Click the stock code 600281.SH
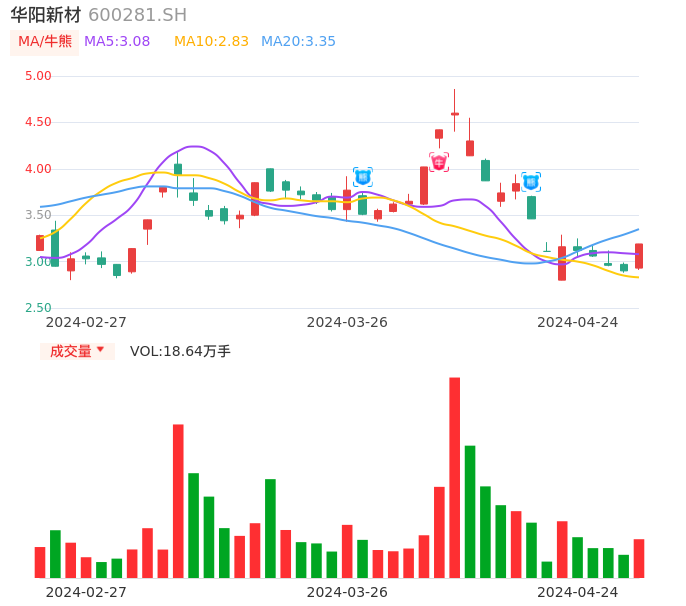This screenshot has width=686, height=606. [x=137, y=15]
